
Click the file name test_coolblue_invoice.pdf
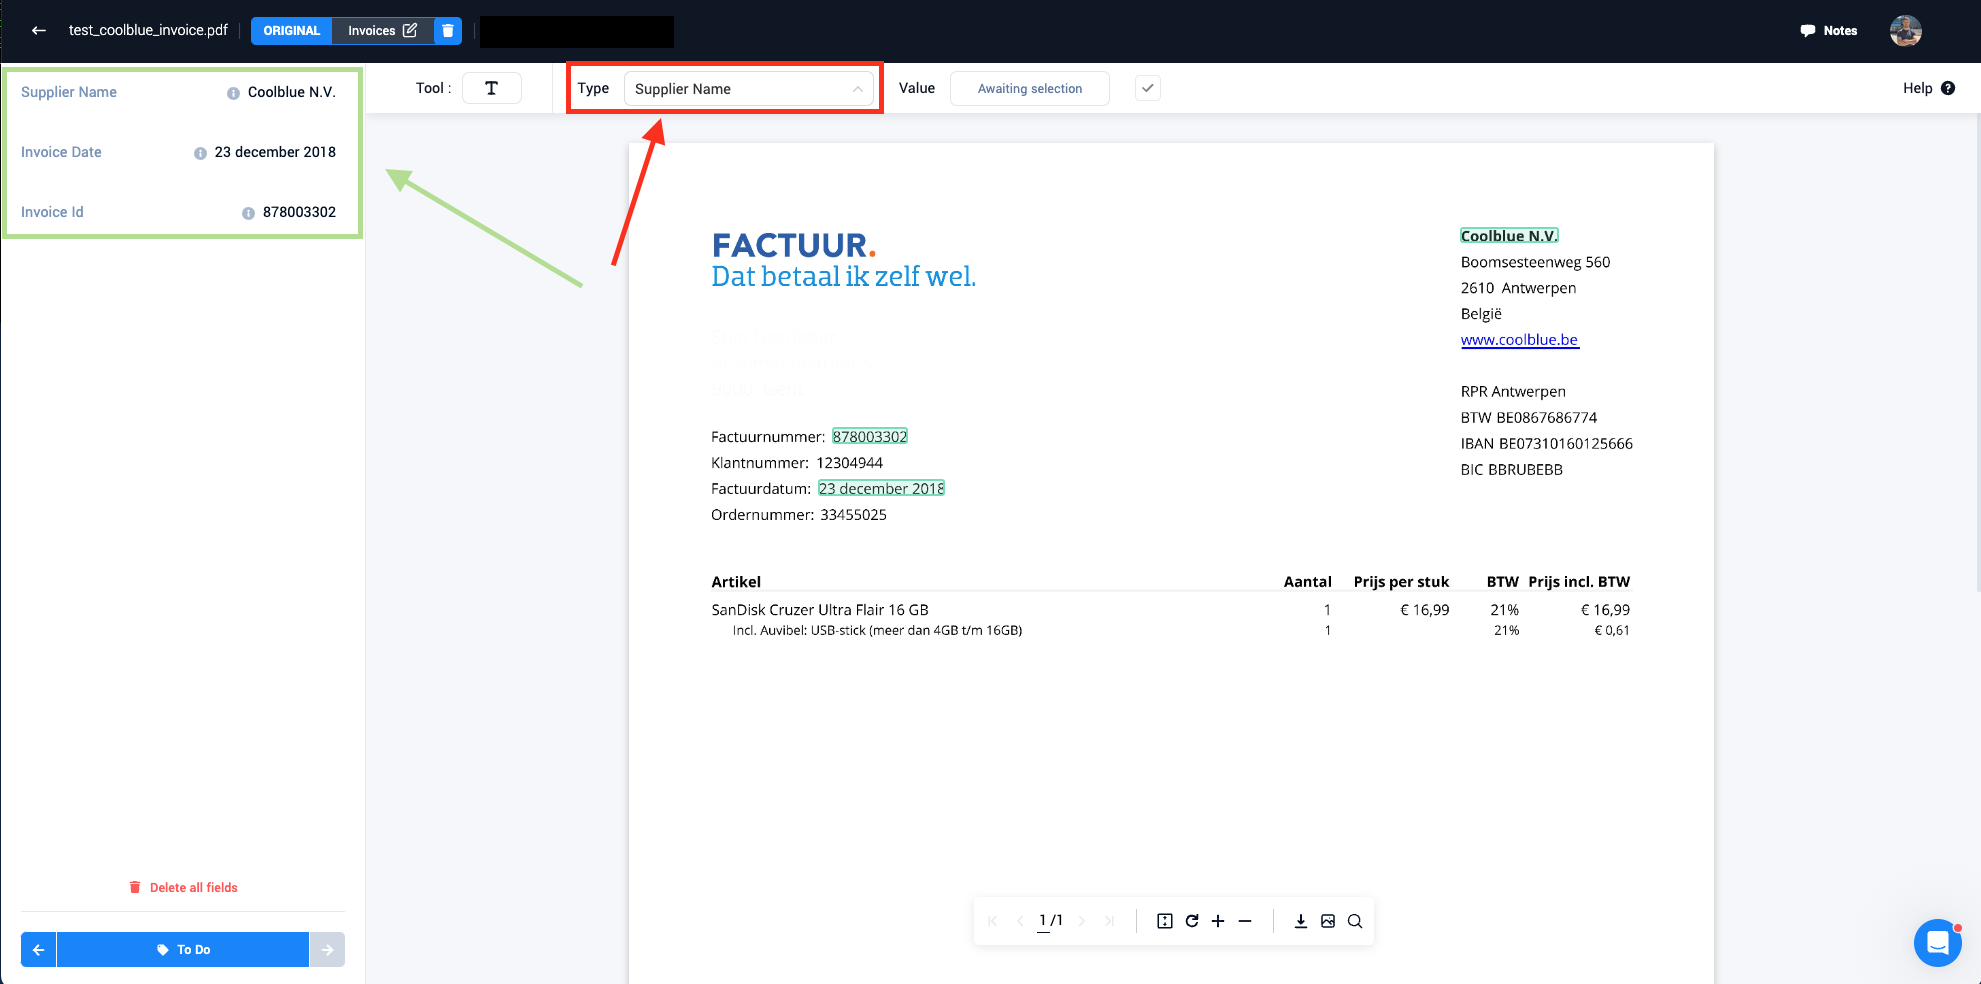[x=148, y=30]
